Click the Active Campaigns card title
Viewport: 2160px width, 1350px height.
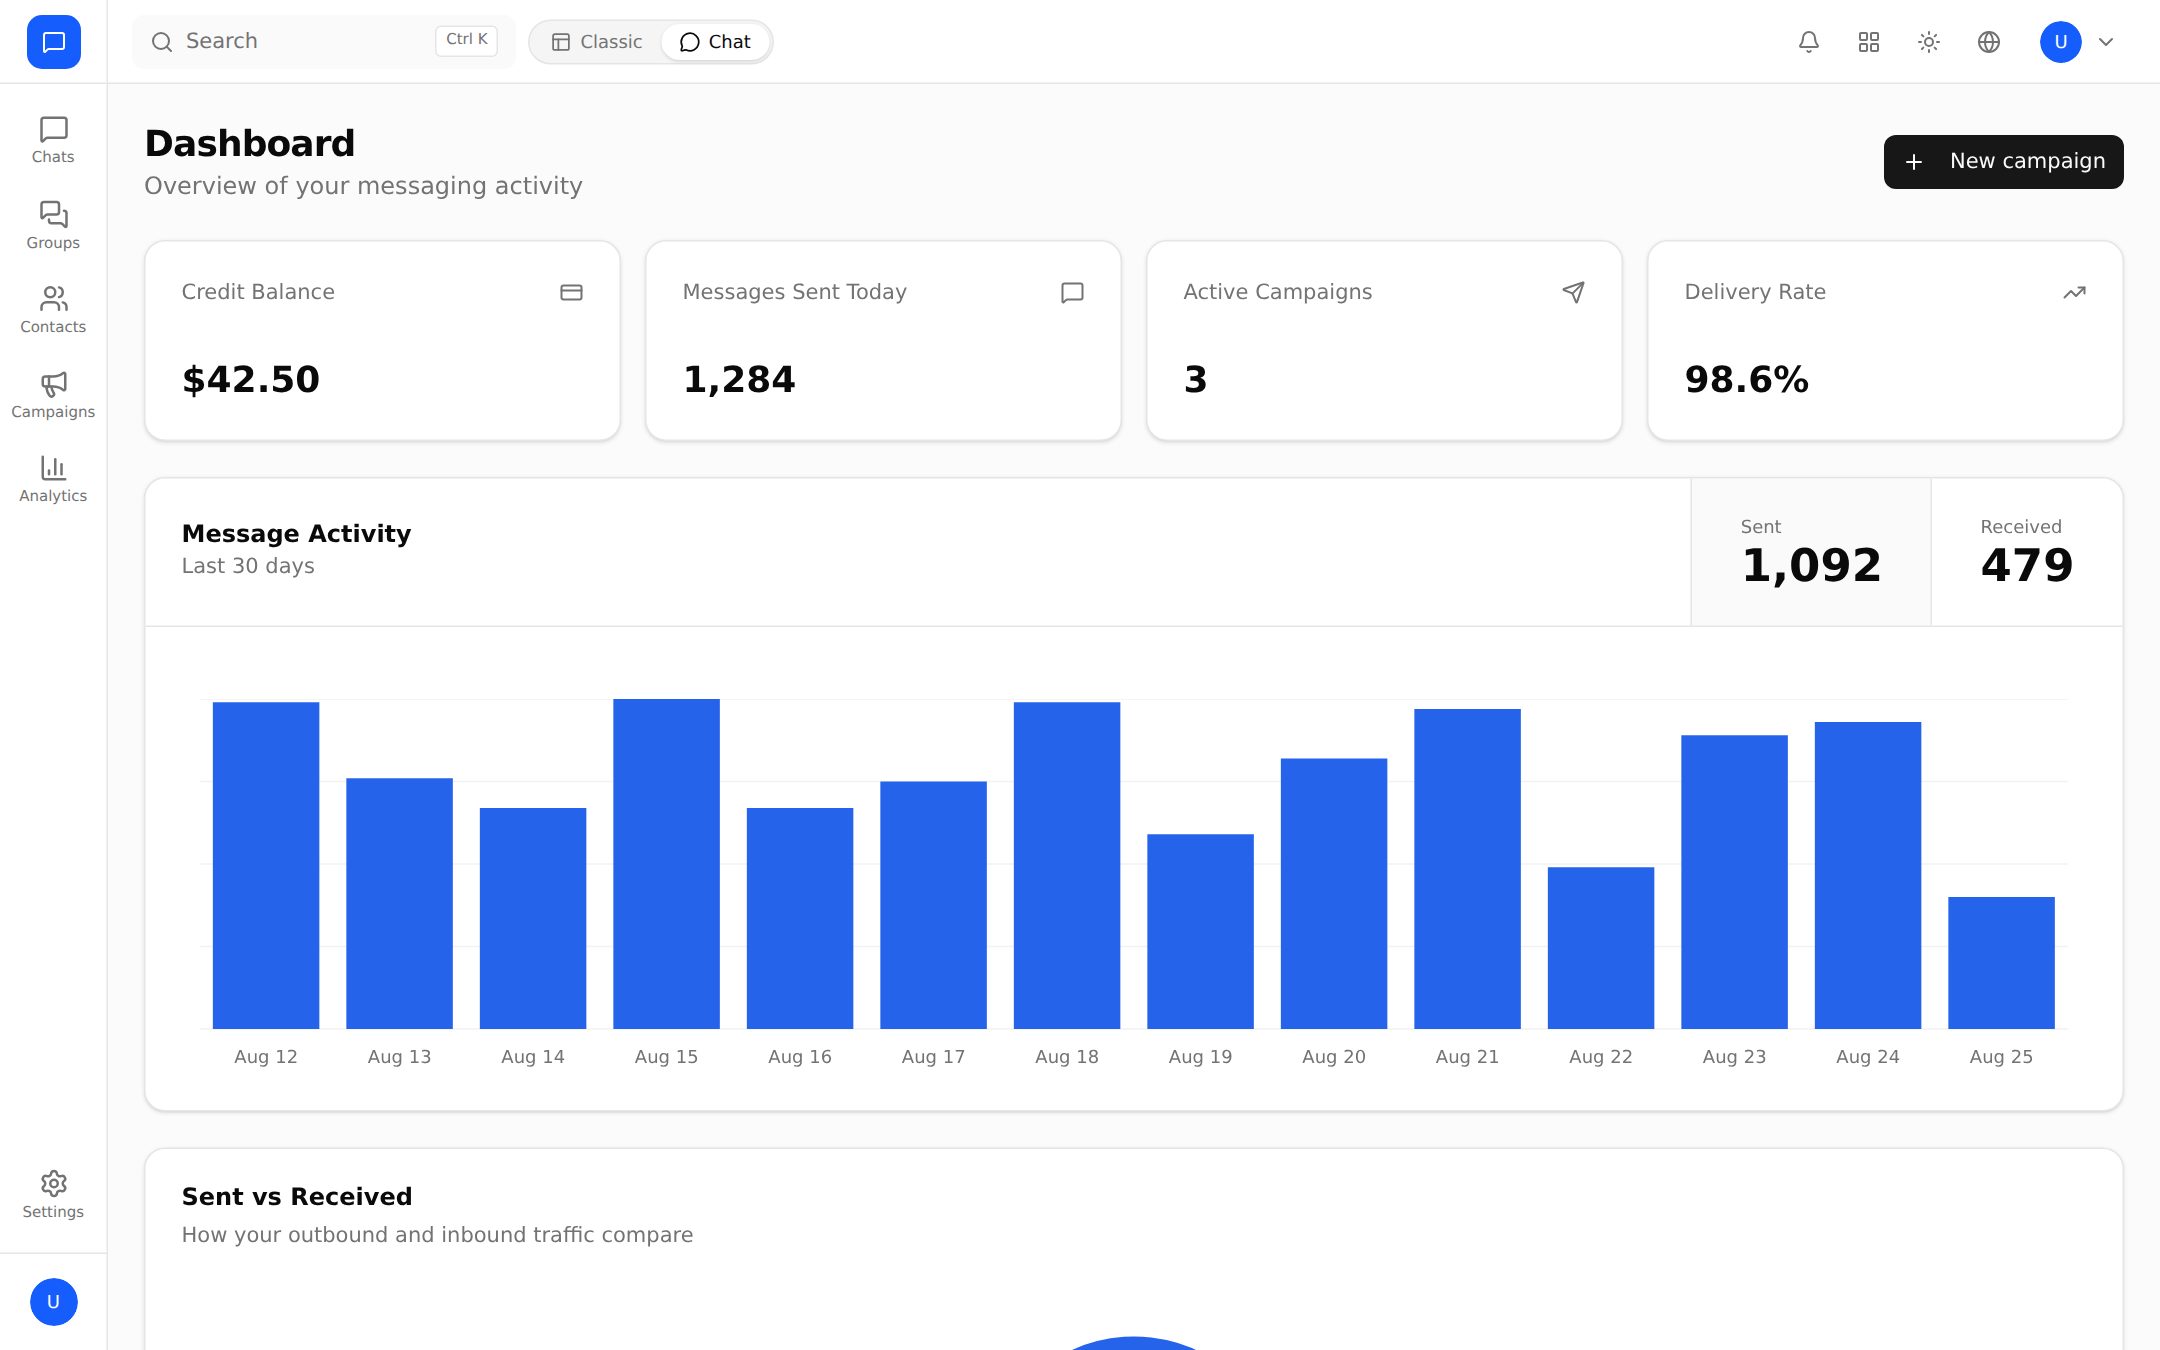point(1278,292)
